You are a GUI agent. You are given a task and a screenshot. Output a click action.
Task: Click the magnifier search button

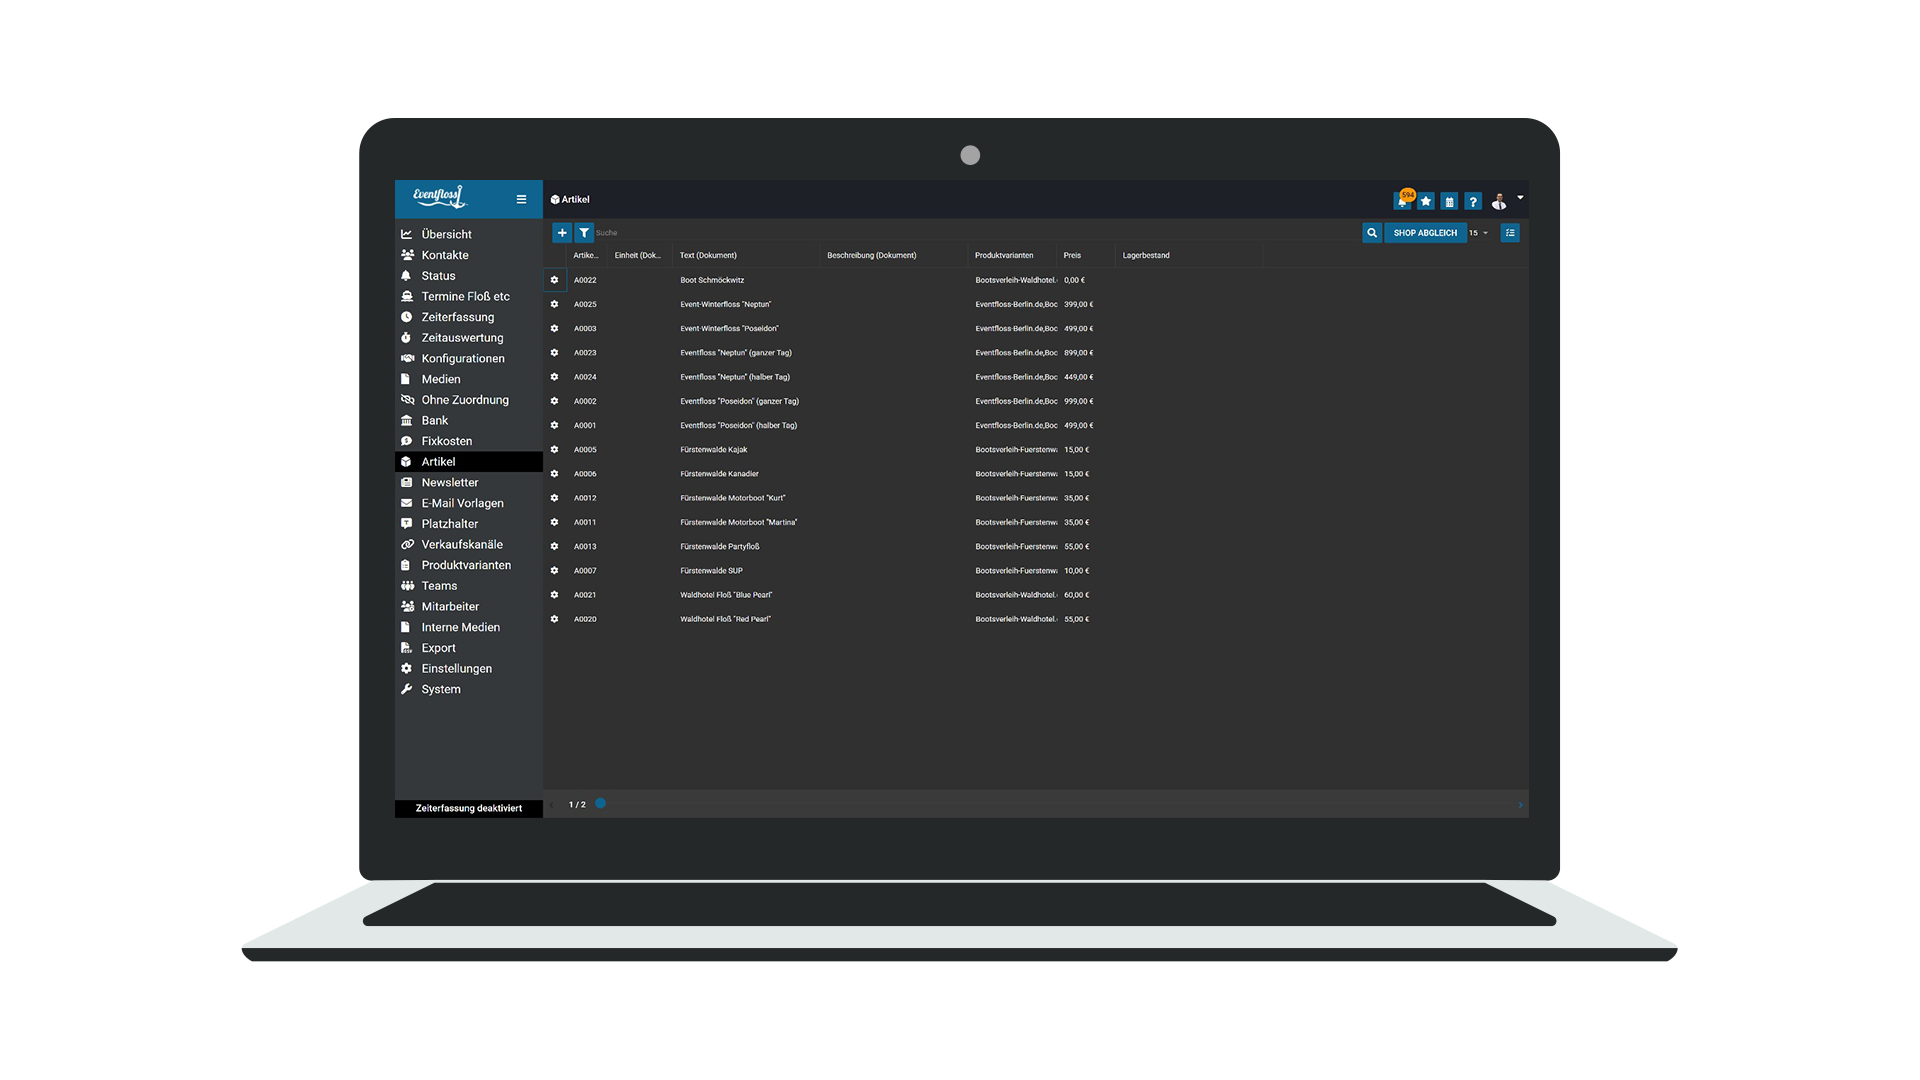[1372, 233]
